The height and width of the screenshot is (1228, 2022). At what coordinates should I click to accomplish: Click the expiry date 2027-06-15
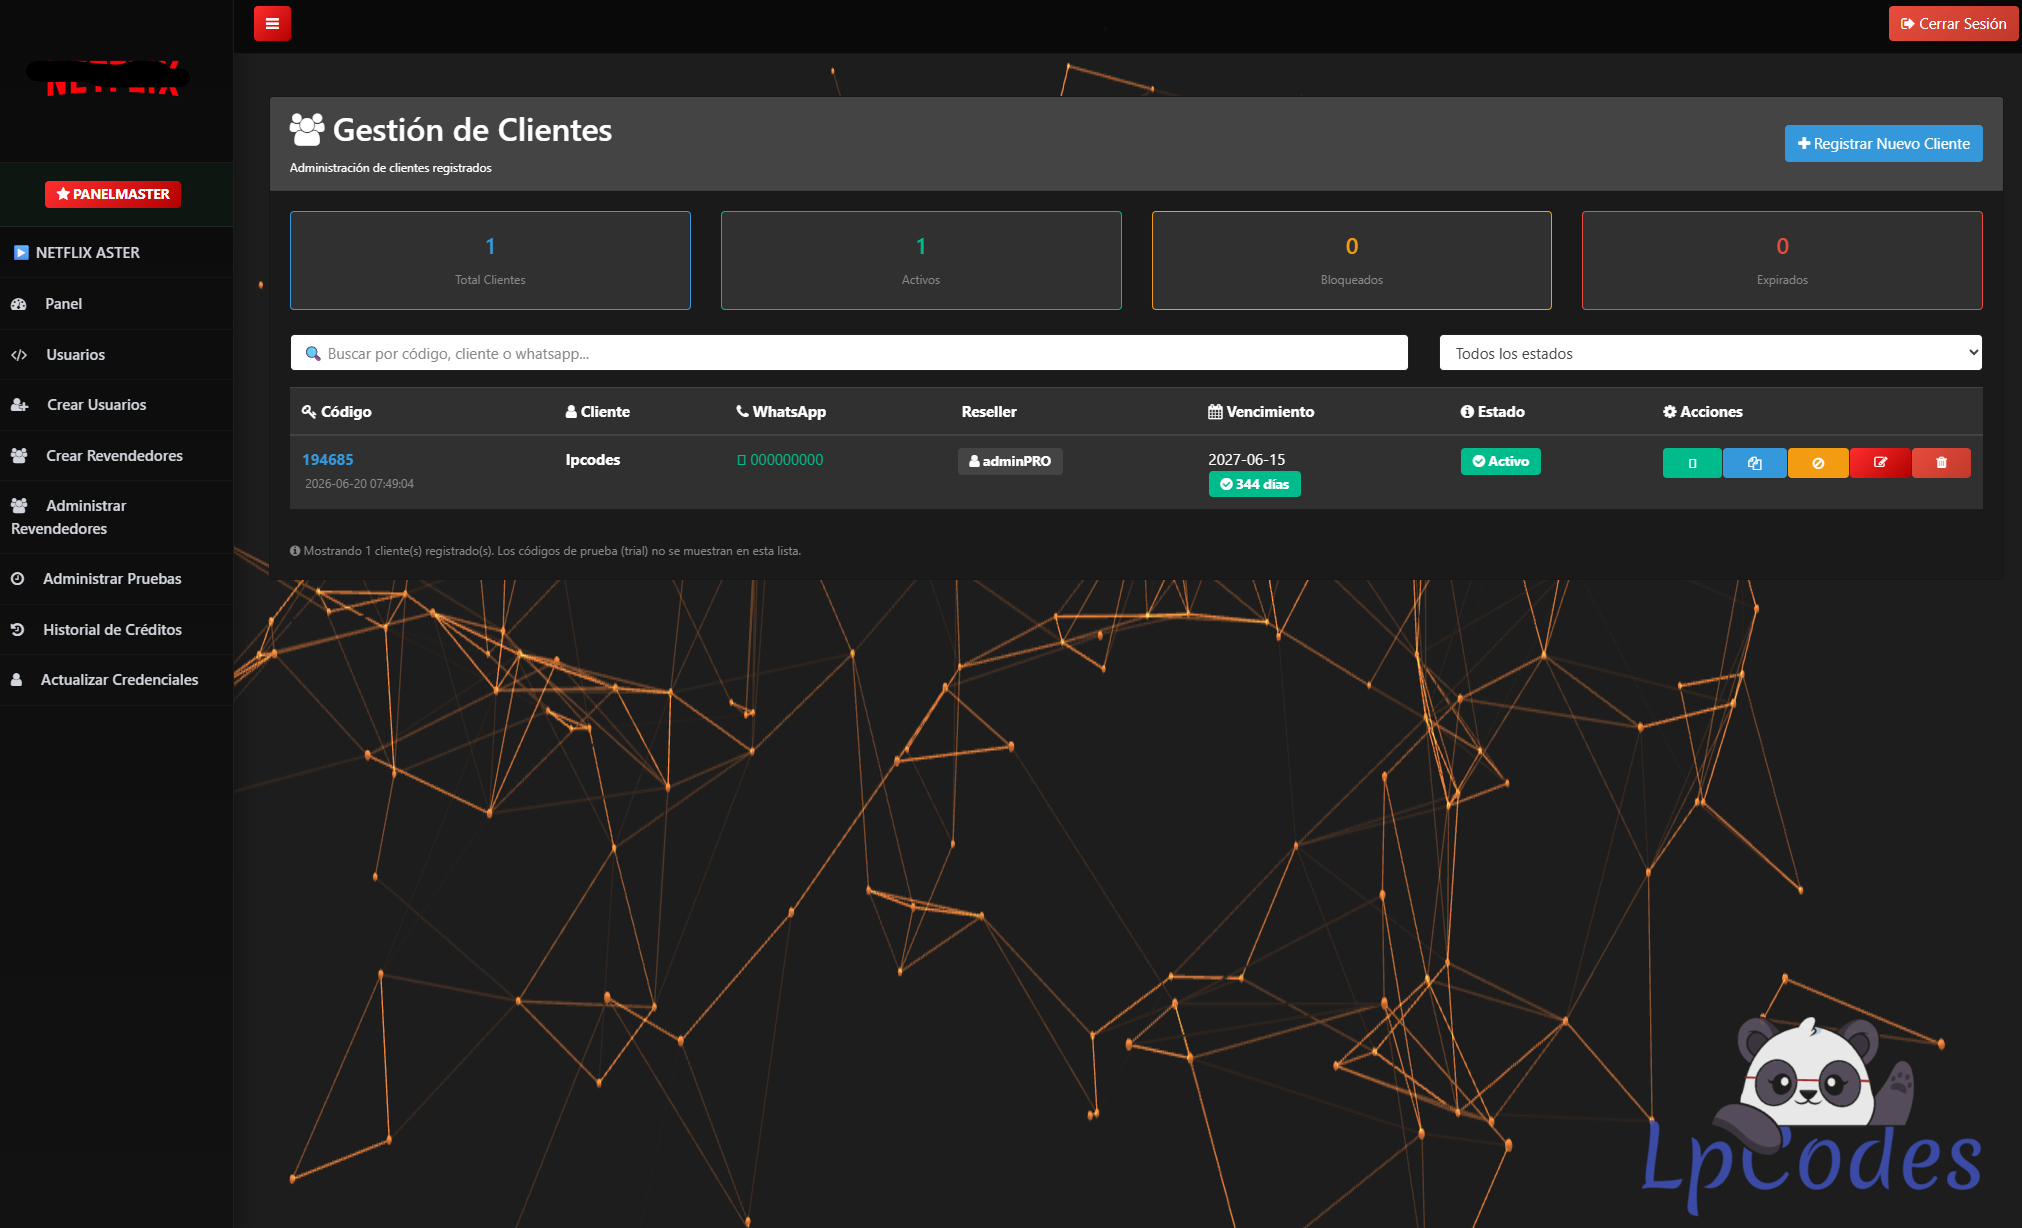[x=1247, y=460]
